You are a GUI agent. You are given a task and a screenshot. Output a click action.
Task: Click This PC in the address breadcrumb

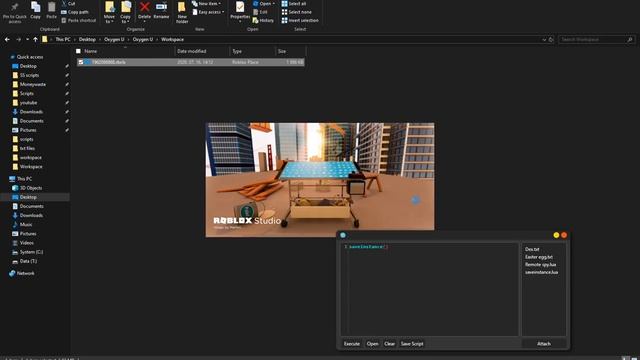click(63, 40)
